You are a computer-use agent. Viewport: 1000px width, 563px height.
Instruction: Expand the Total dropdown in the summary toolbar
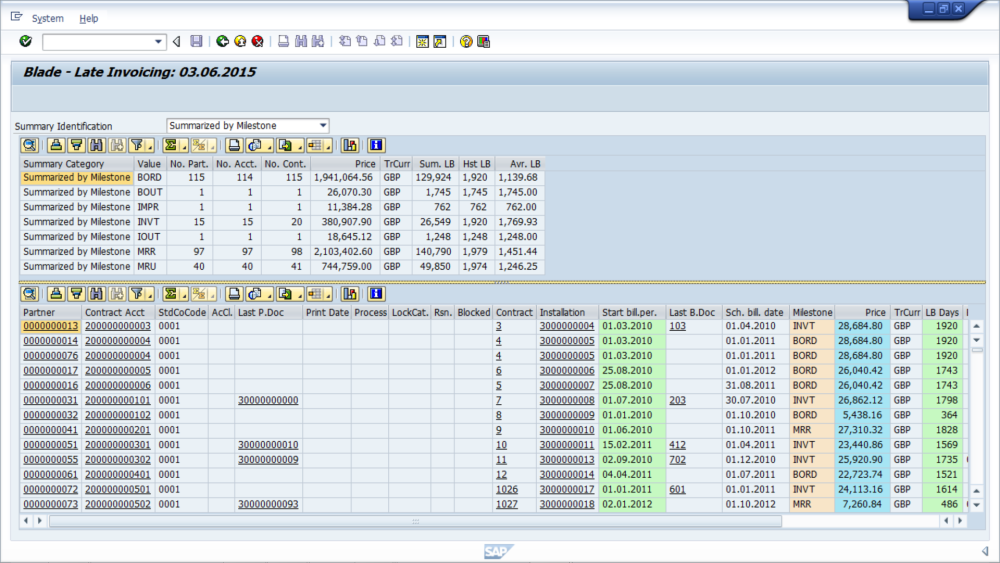[184, 147]
